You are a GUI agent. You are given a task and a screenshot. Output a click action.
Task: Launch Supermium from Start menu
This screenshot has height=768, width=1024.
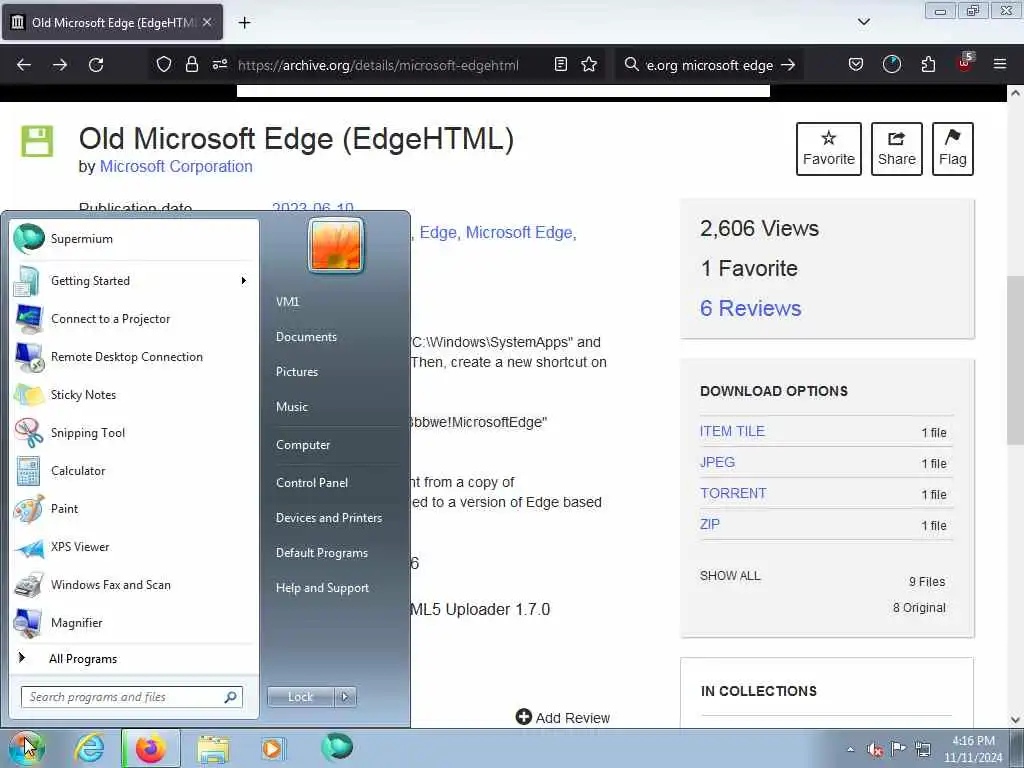(x=134, y=239)
